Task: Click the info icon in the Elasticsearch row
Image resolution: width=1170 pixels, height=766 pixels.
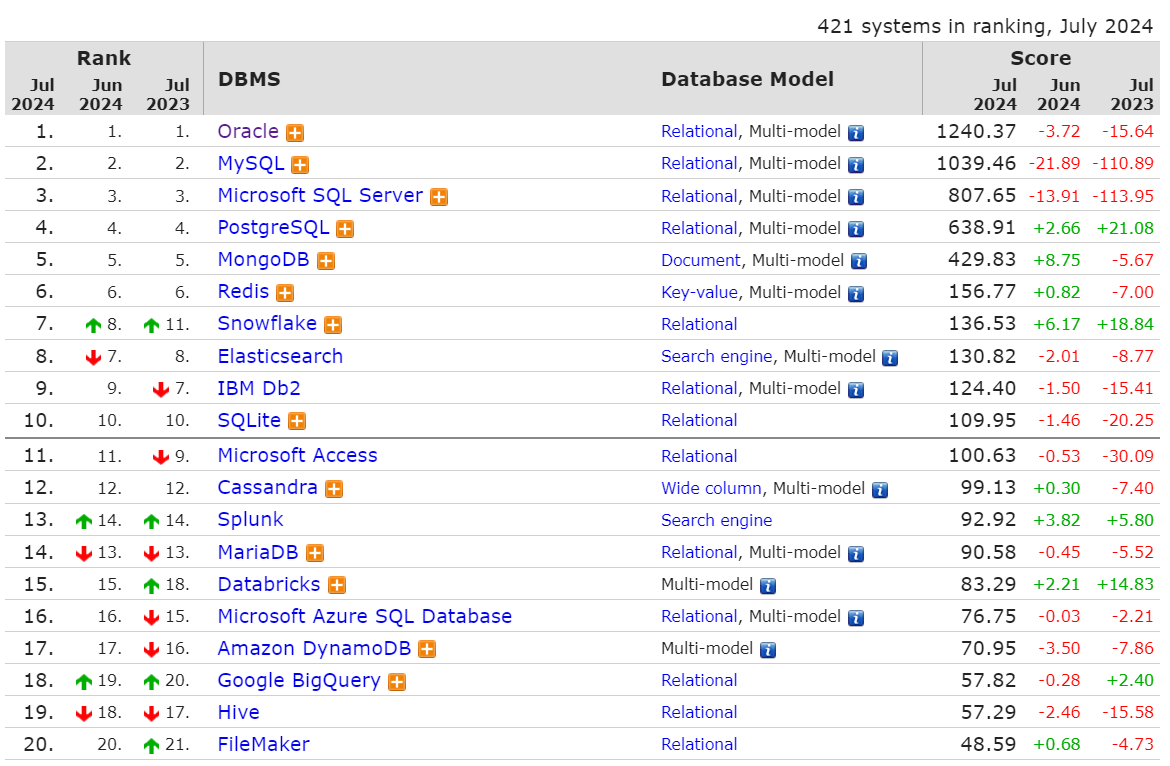Action: pos(889,357)
